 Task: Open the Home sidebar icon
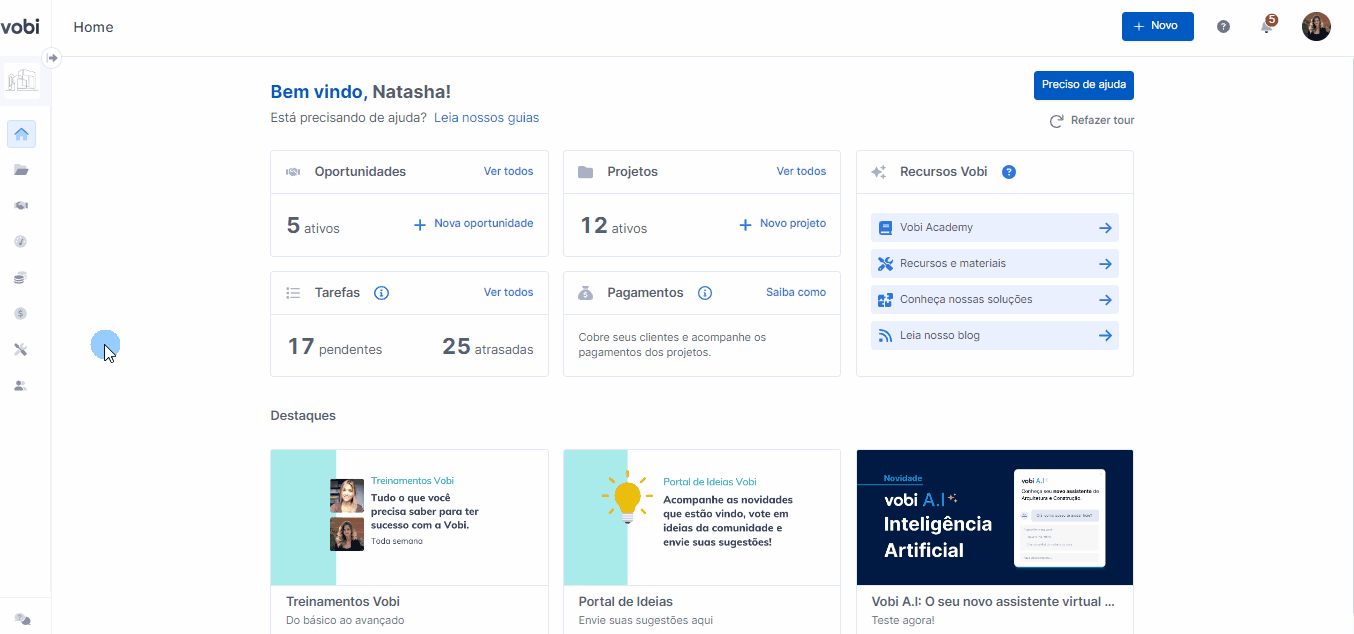pyautogui.click(x=21, y=134)
